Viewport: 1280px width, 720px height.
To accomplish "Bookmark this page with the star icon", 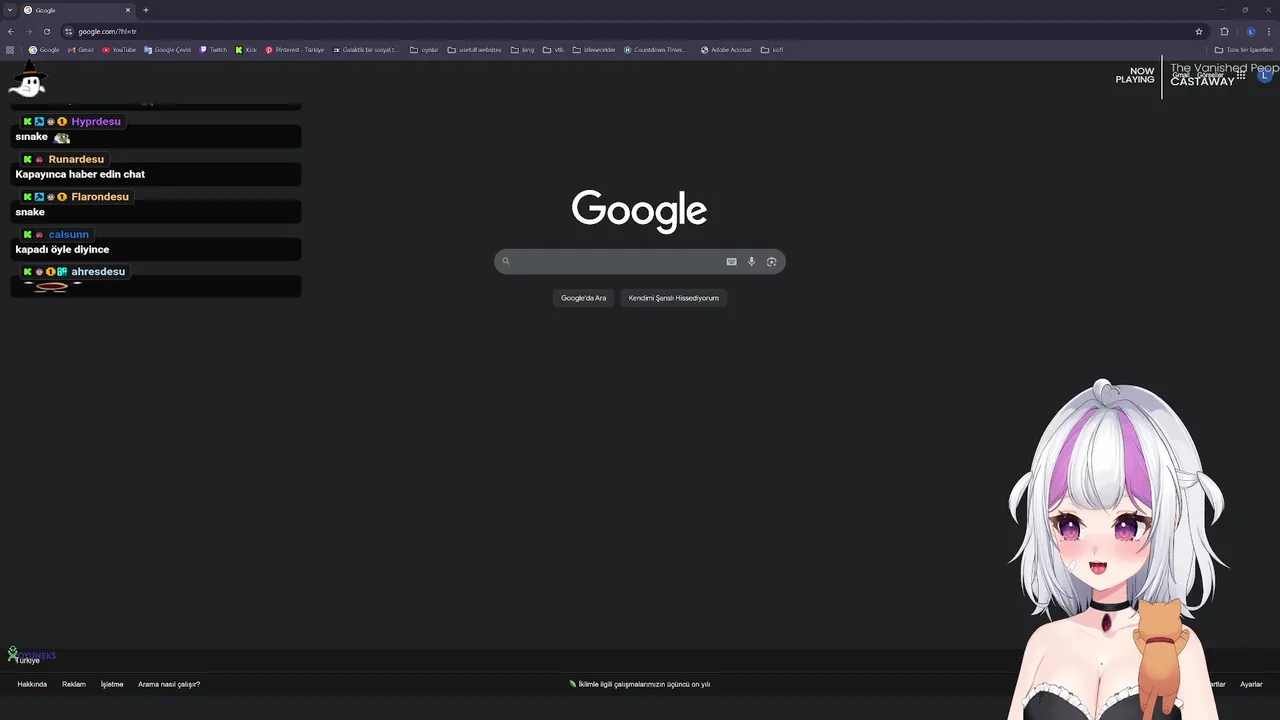I will pyautogui.click(x=1199, y=31).
